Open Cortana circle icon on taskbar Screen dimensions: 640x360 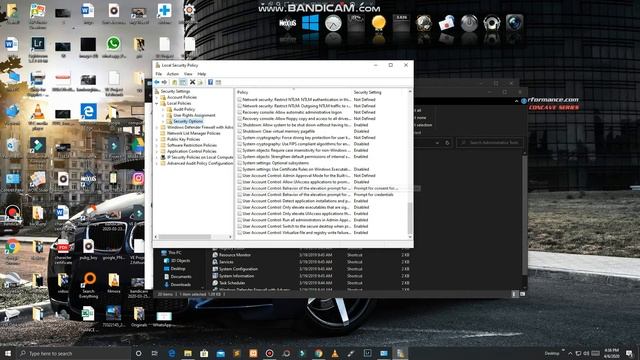tap(138, 353)
